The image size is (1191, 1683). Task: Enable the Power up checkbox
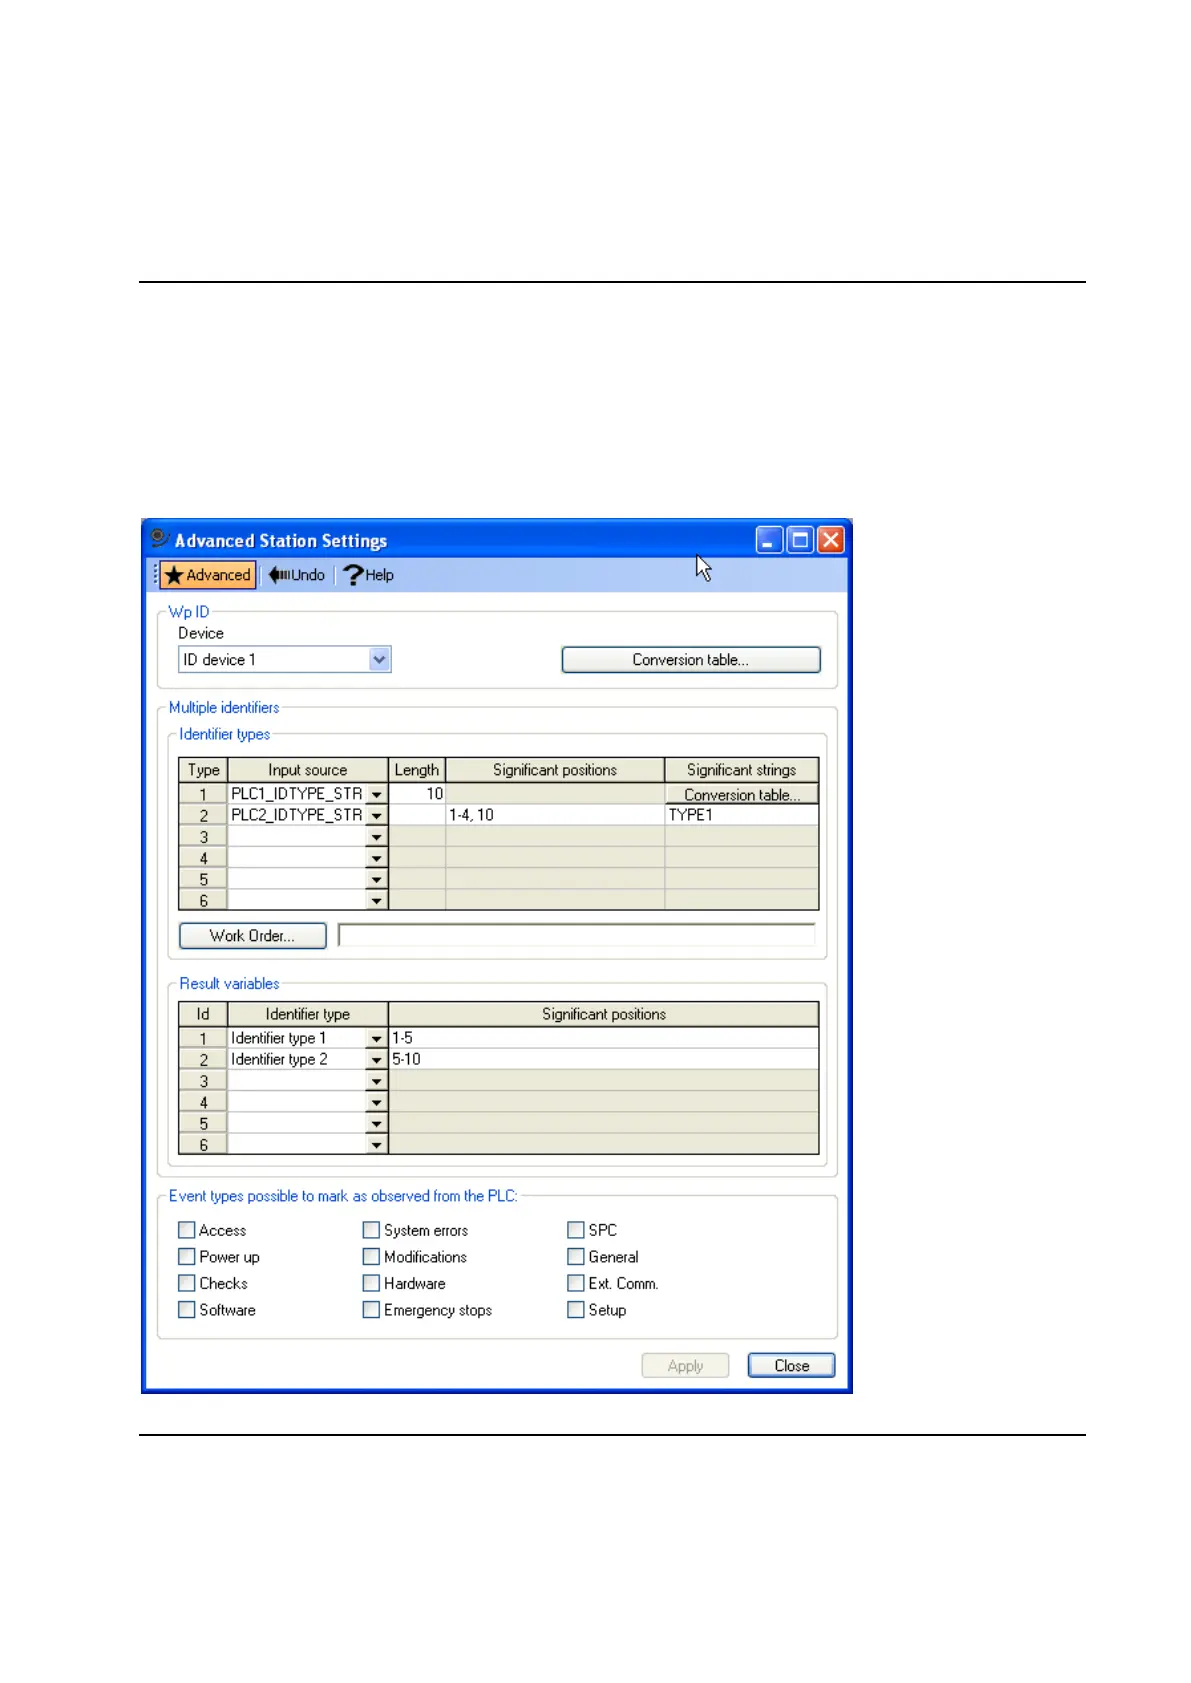[x=186, y=1257]
